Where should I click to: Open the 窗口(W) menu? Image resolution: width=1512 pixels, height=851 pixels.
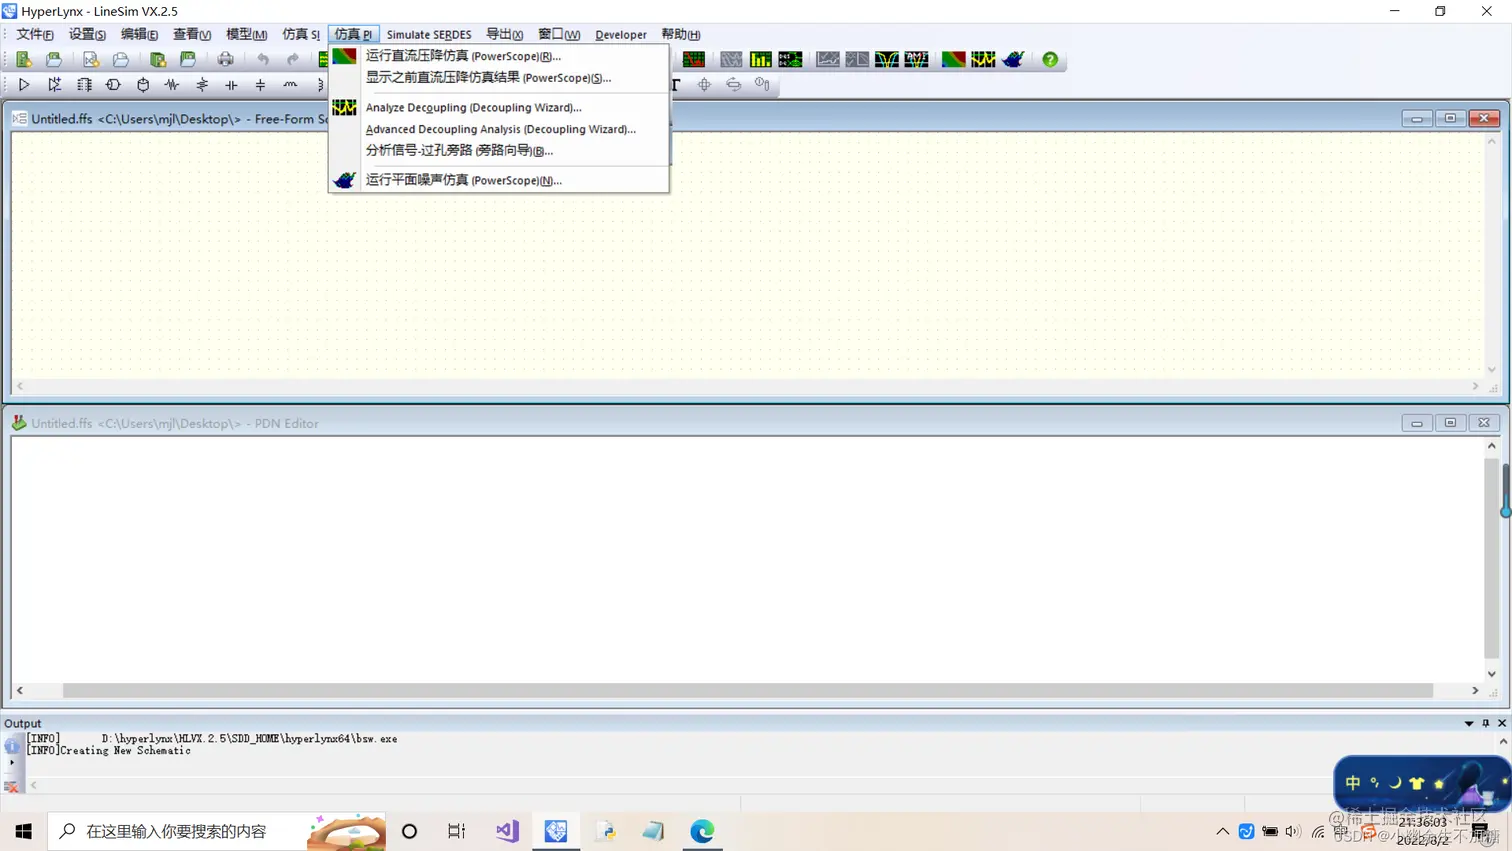(x=559, y=34)
